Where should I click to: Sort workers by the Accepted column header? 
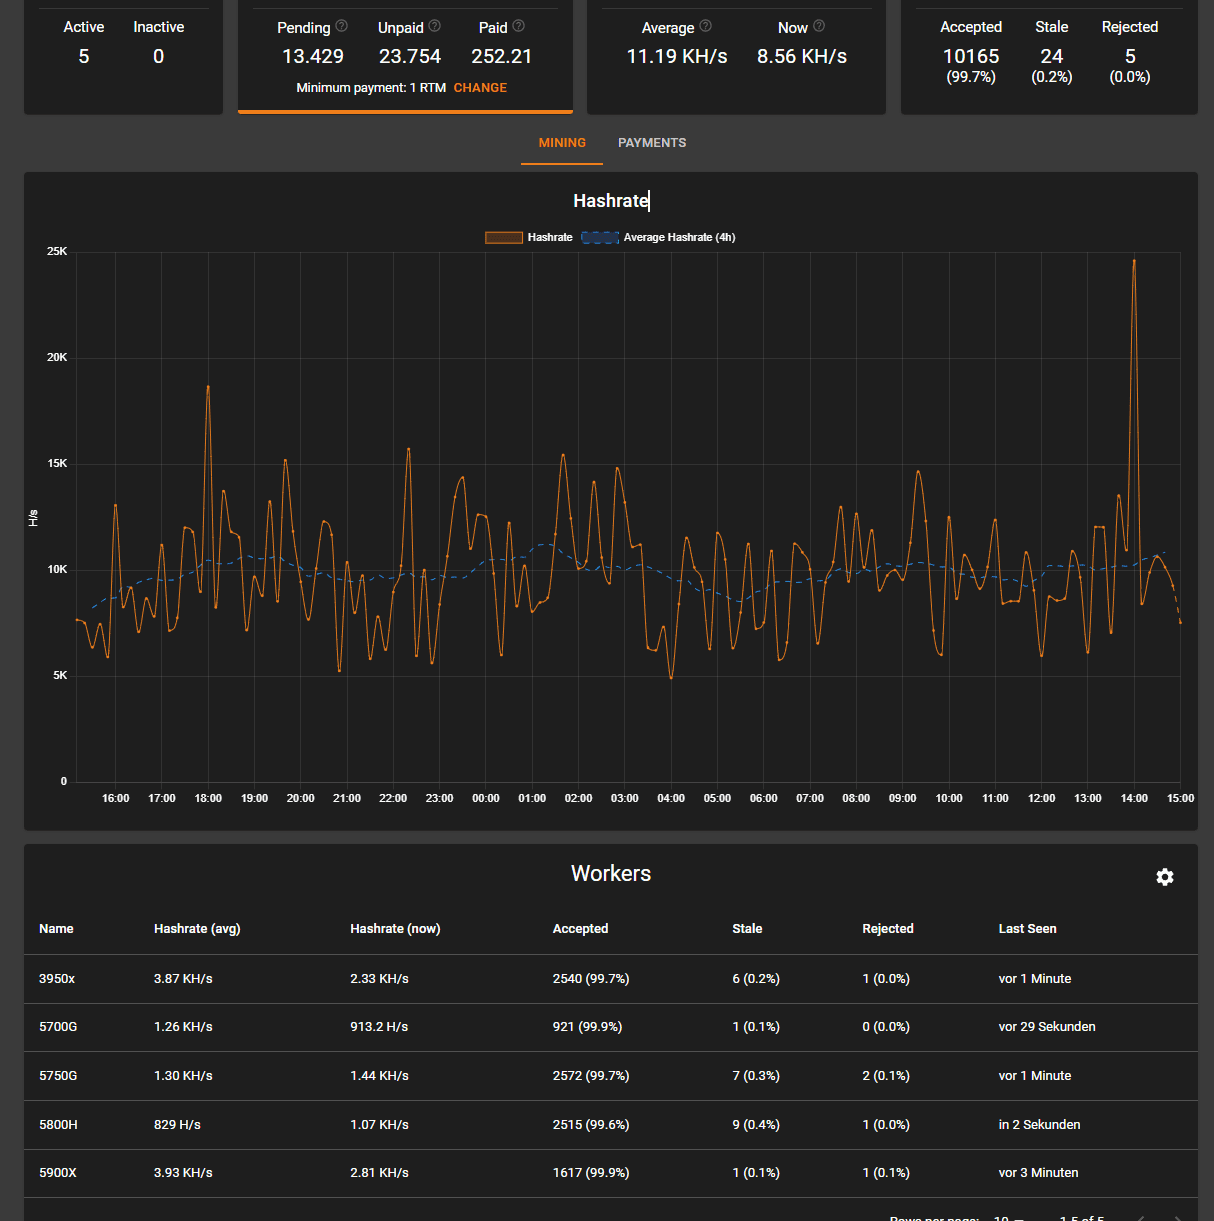tap(580, 929)
